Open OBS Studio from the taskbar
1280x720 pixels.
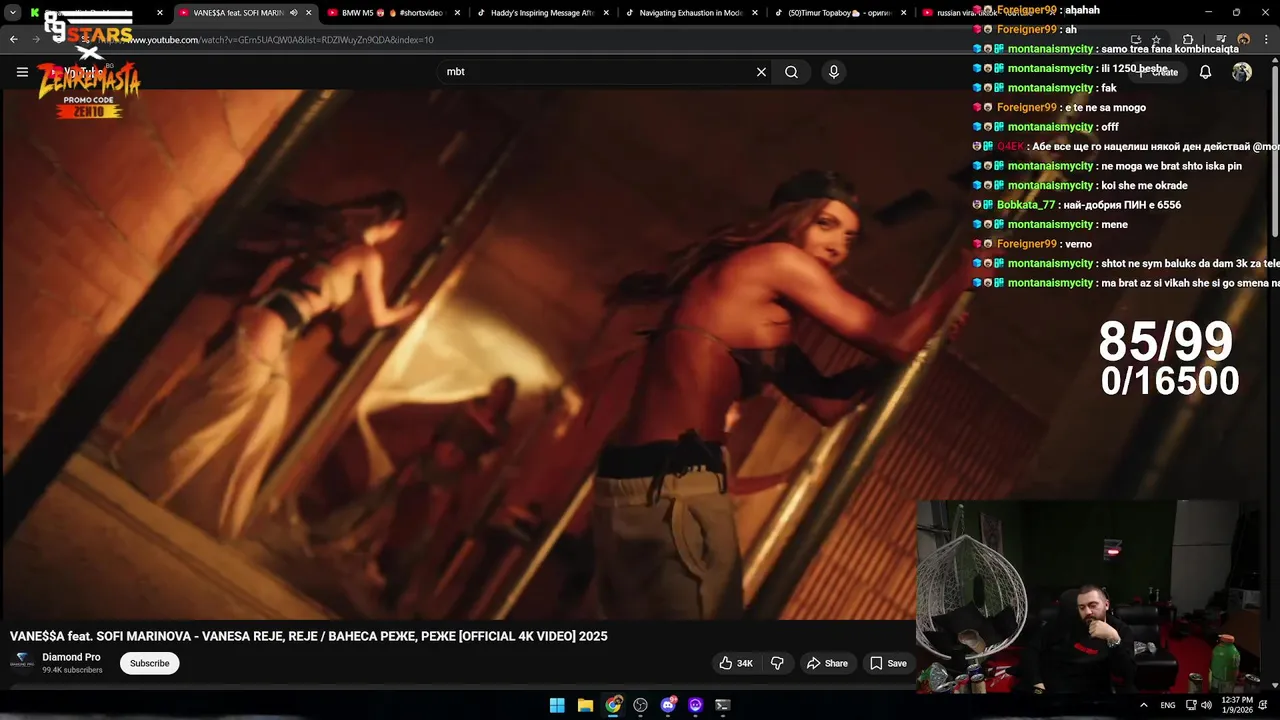[x=640, y=705]
